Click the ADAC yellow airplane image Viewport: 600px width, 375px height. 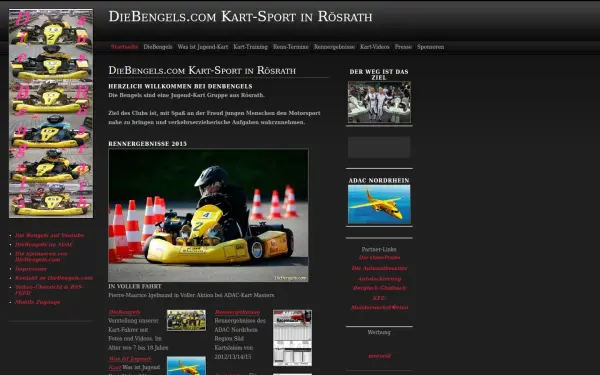click(379, 204)
